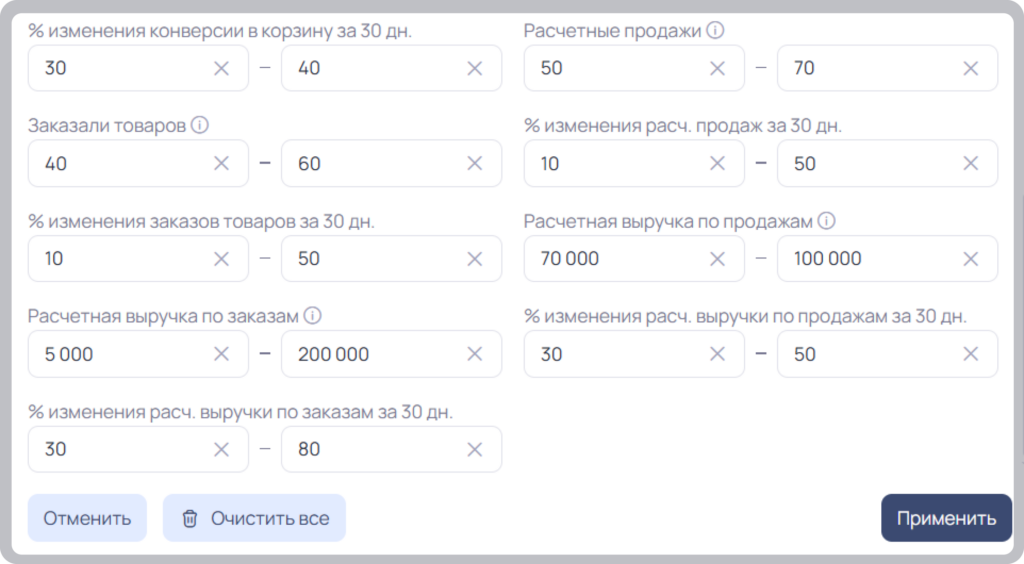Show info tooltip for Расчетные продажи

pos(715,30)
